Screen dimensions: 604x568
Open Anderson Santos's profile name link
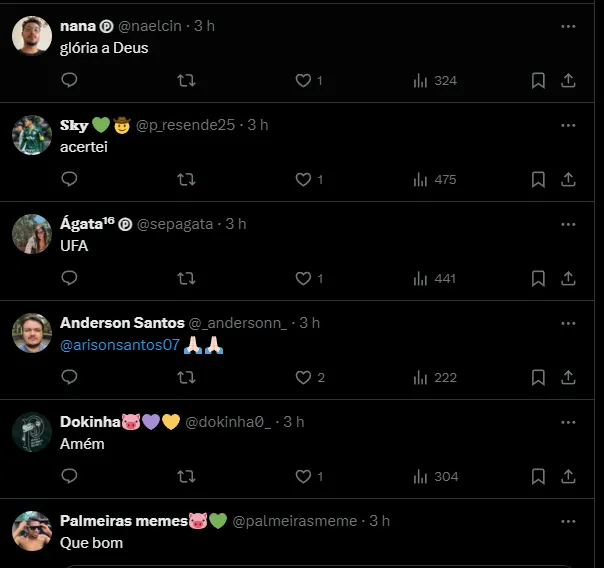click(122, 322)
